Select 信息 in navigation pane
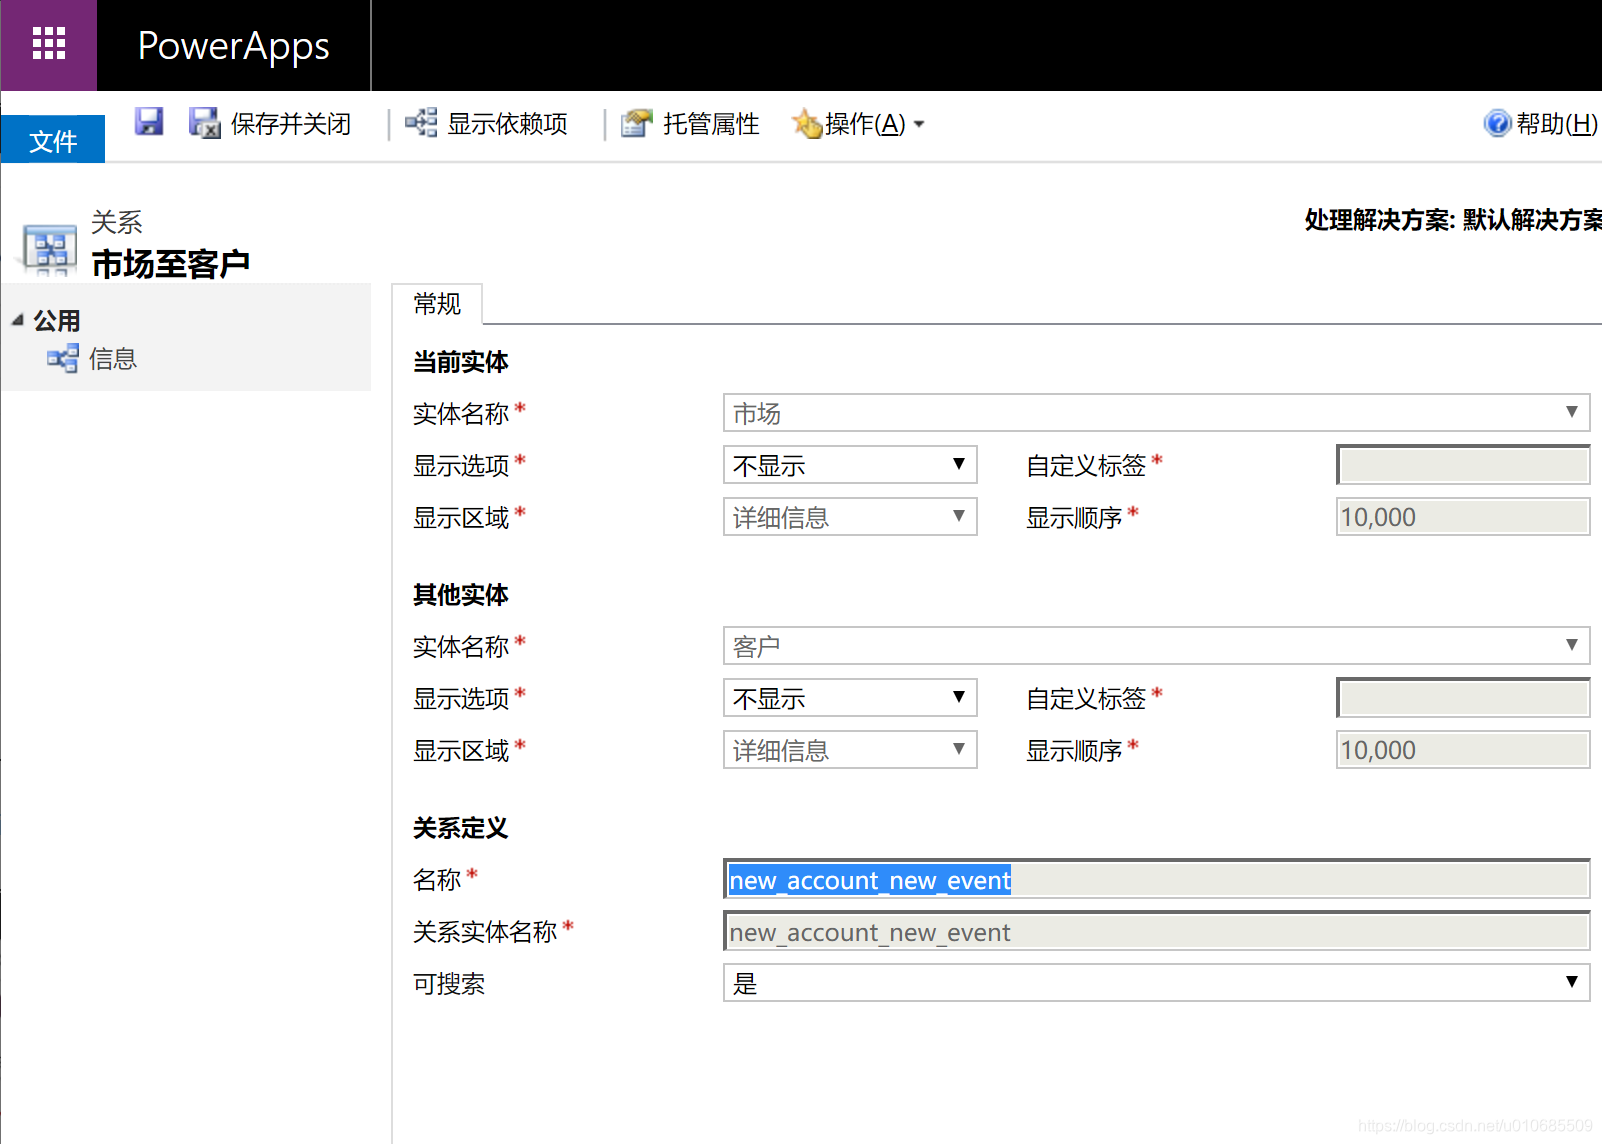Viewport: 1602px width, 1144px height. (x=112, y=359)
